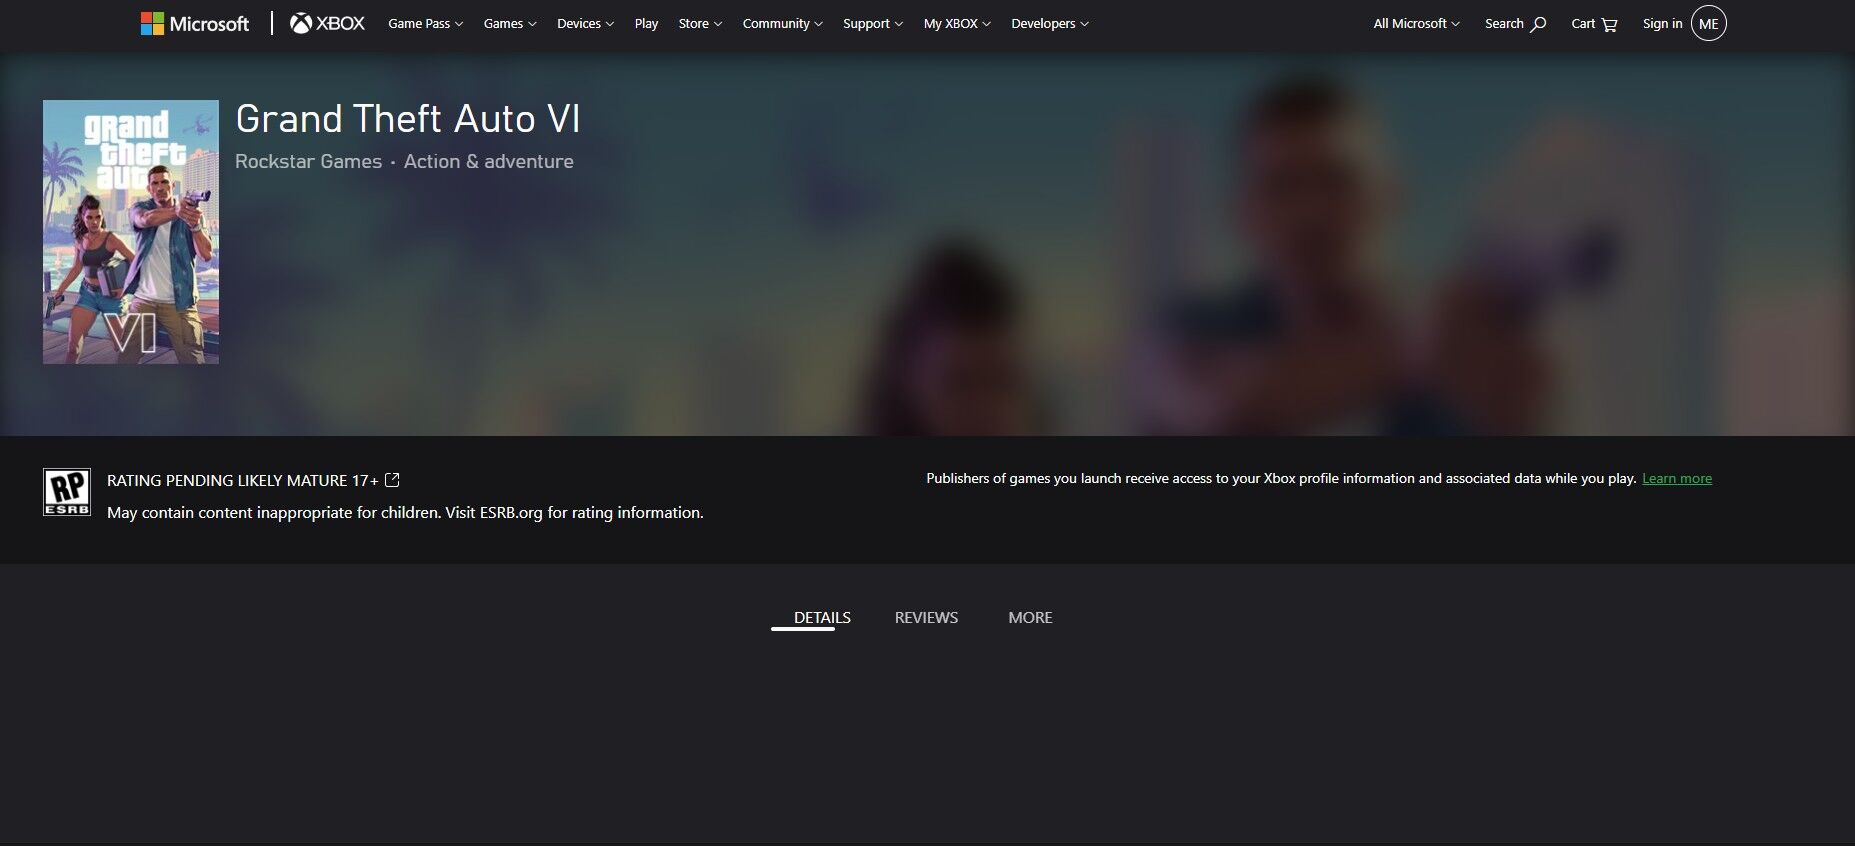Open the GTA VI cover art thumbnail
The height and width of the screenshot is (846, 1855).
[131, 232]
